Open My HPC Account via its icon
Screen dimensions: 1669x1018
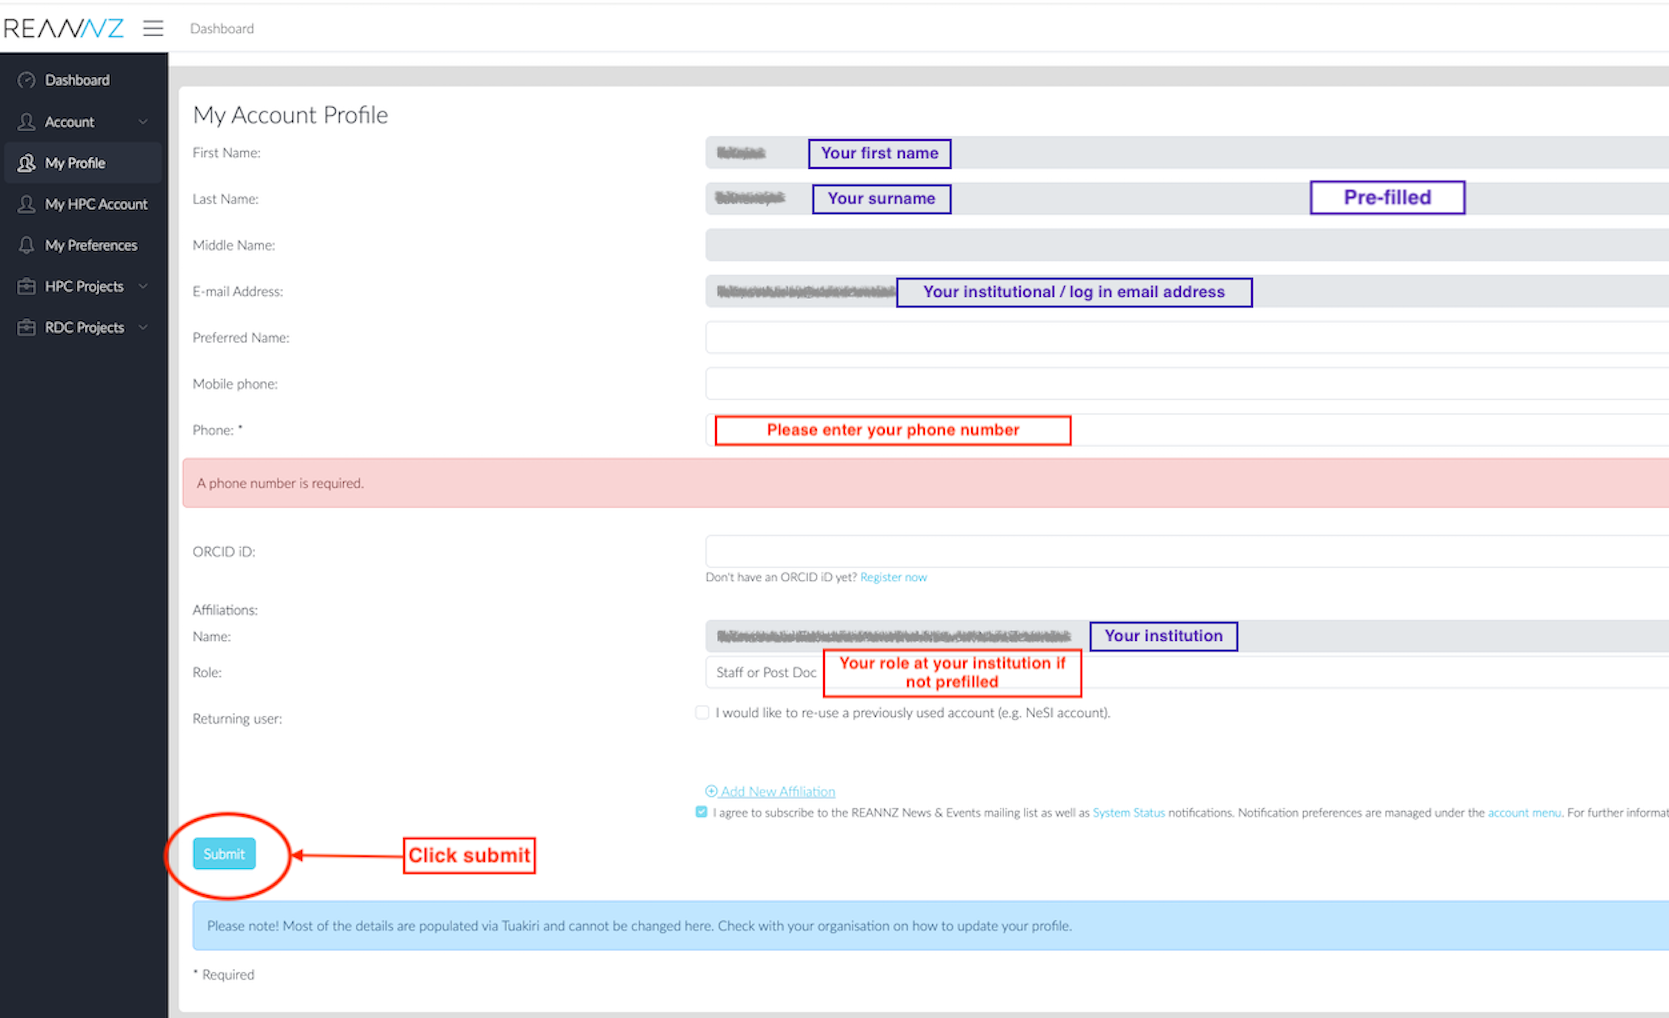tap(26, 203)
